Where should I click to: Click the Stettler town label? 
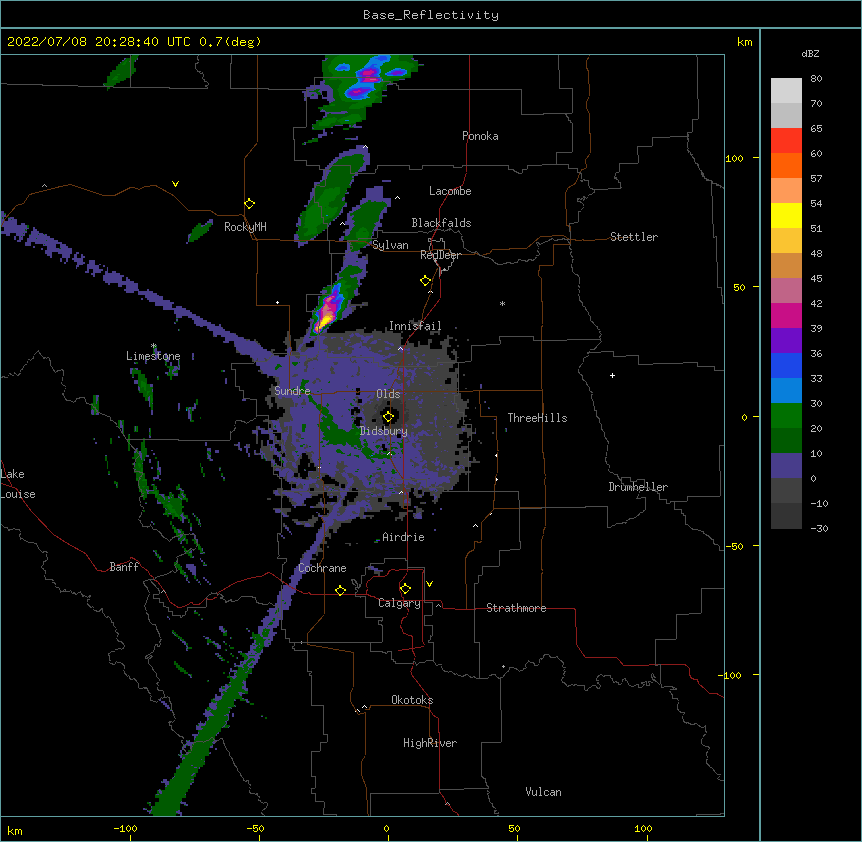[634, 237]
